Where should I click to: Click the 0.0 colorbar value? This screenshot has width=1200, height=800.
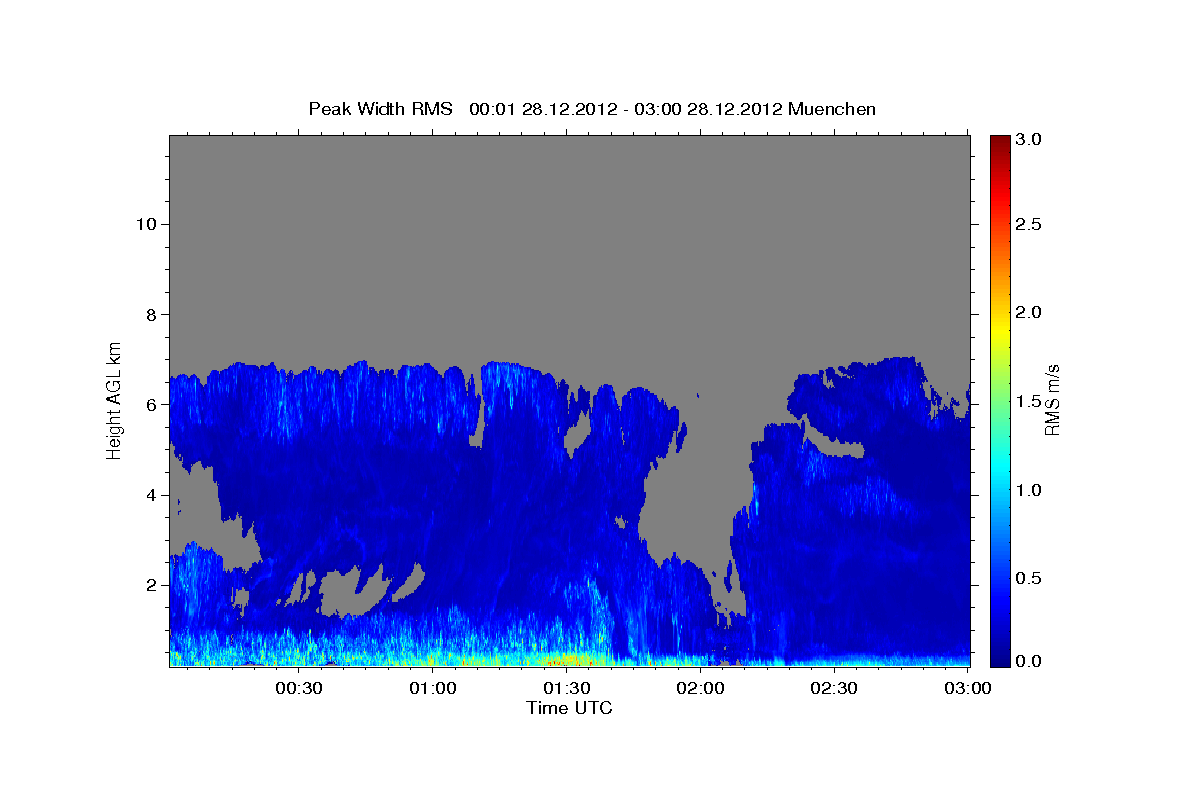1029,661
